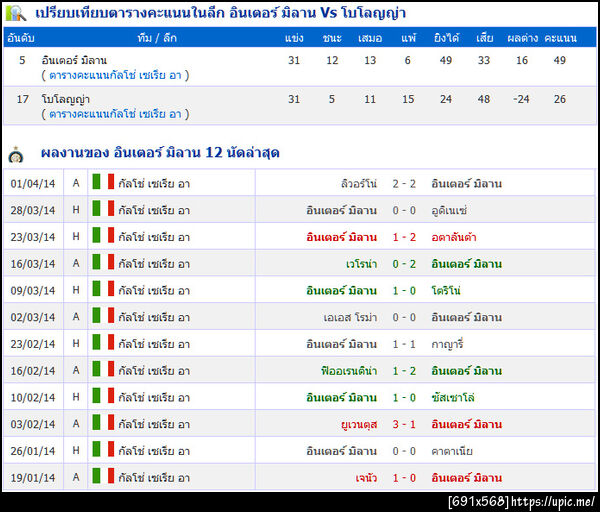The image size is (600, 512).
Task: Click the date 26/01/14
Action: point(33,452)
